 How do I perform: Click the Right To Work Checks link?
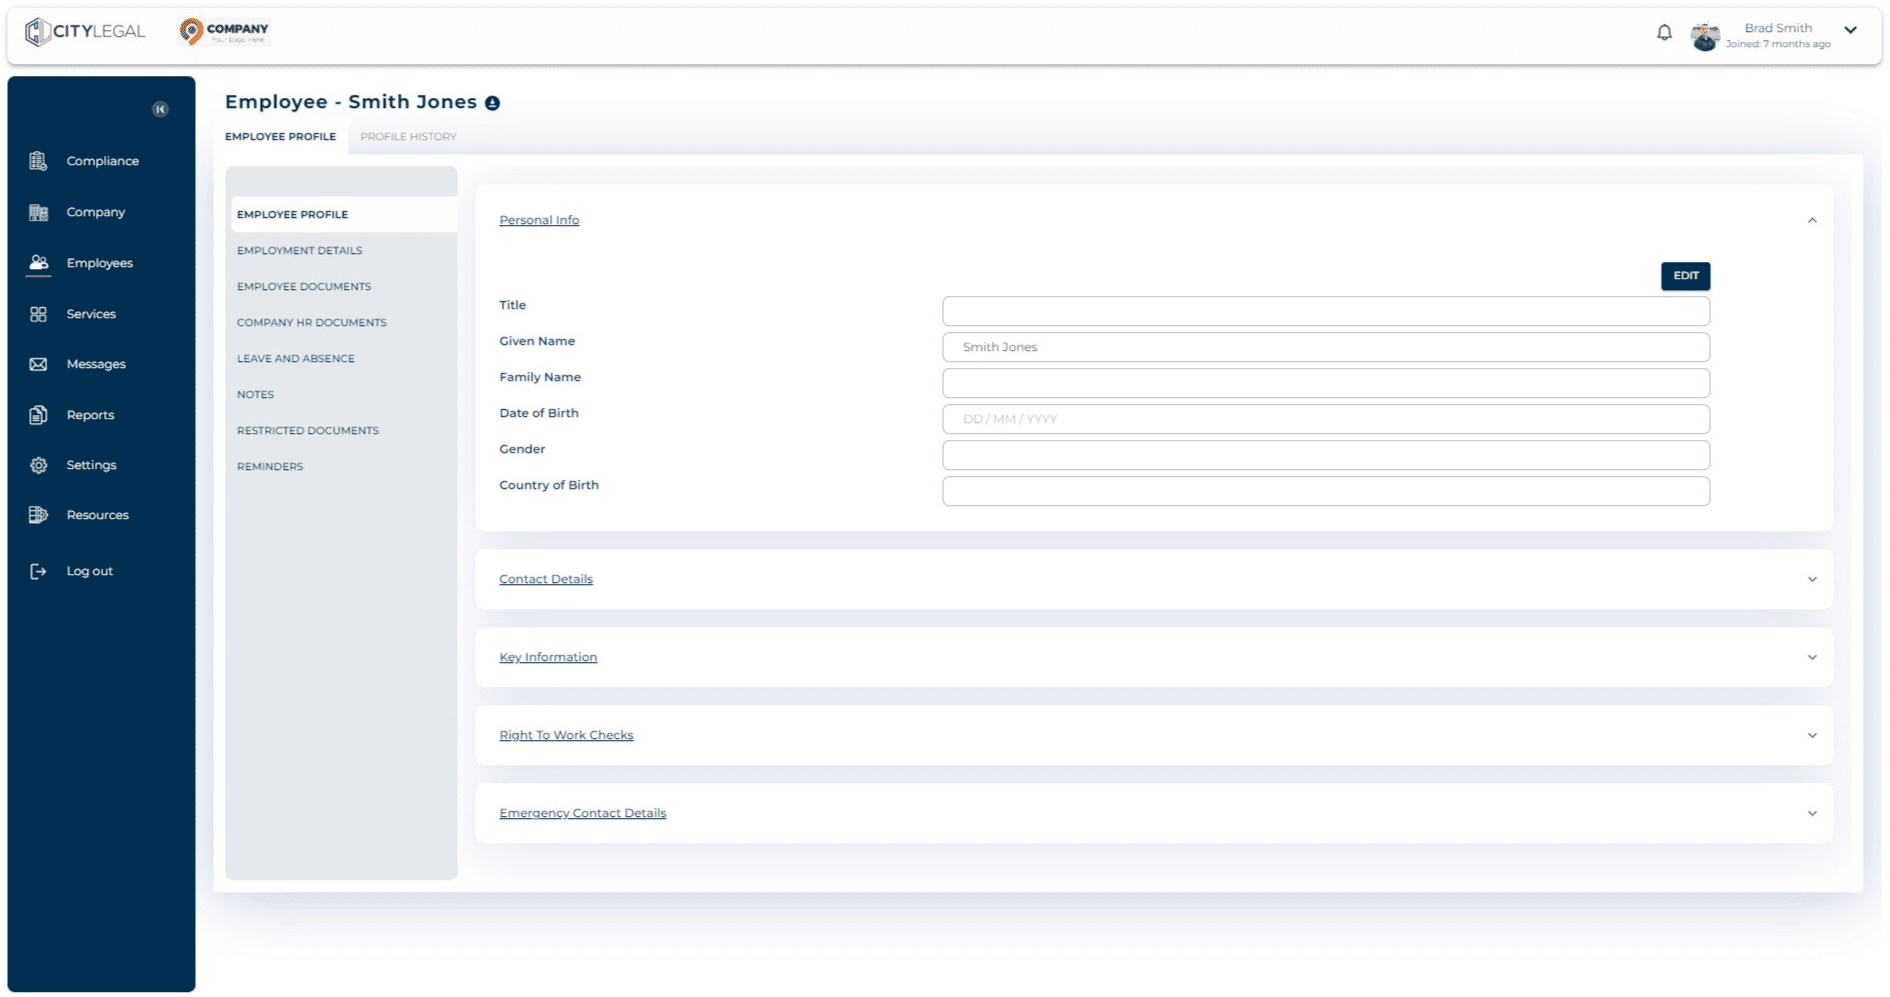566,735
